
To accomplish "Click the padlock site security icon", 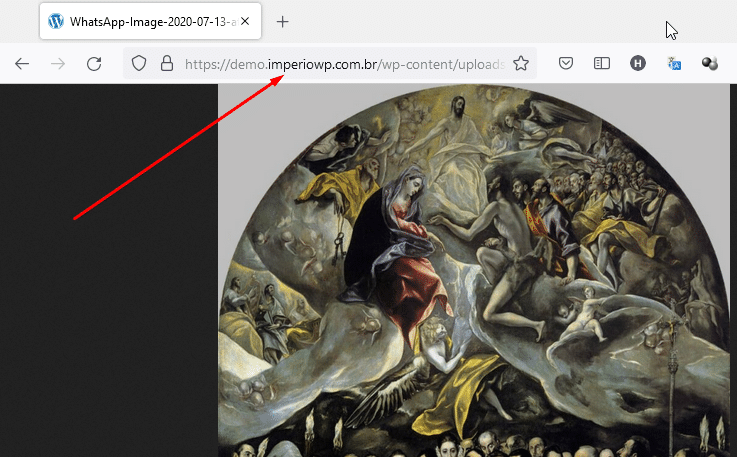I will click(x=166, y=64).
